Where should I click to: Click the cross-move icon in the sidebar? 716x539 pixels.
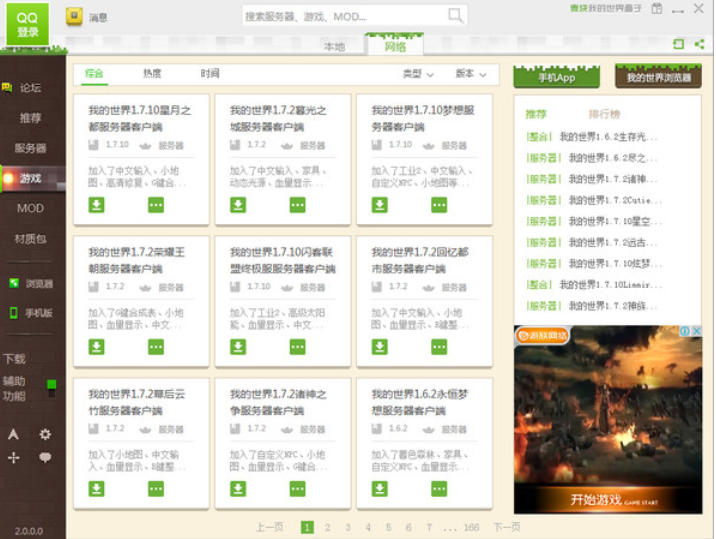[x=13, y=457]
